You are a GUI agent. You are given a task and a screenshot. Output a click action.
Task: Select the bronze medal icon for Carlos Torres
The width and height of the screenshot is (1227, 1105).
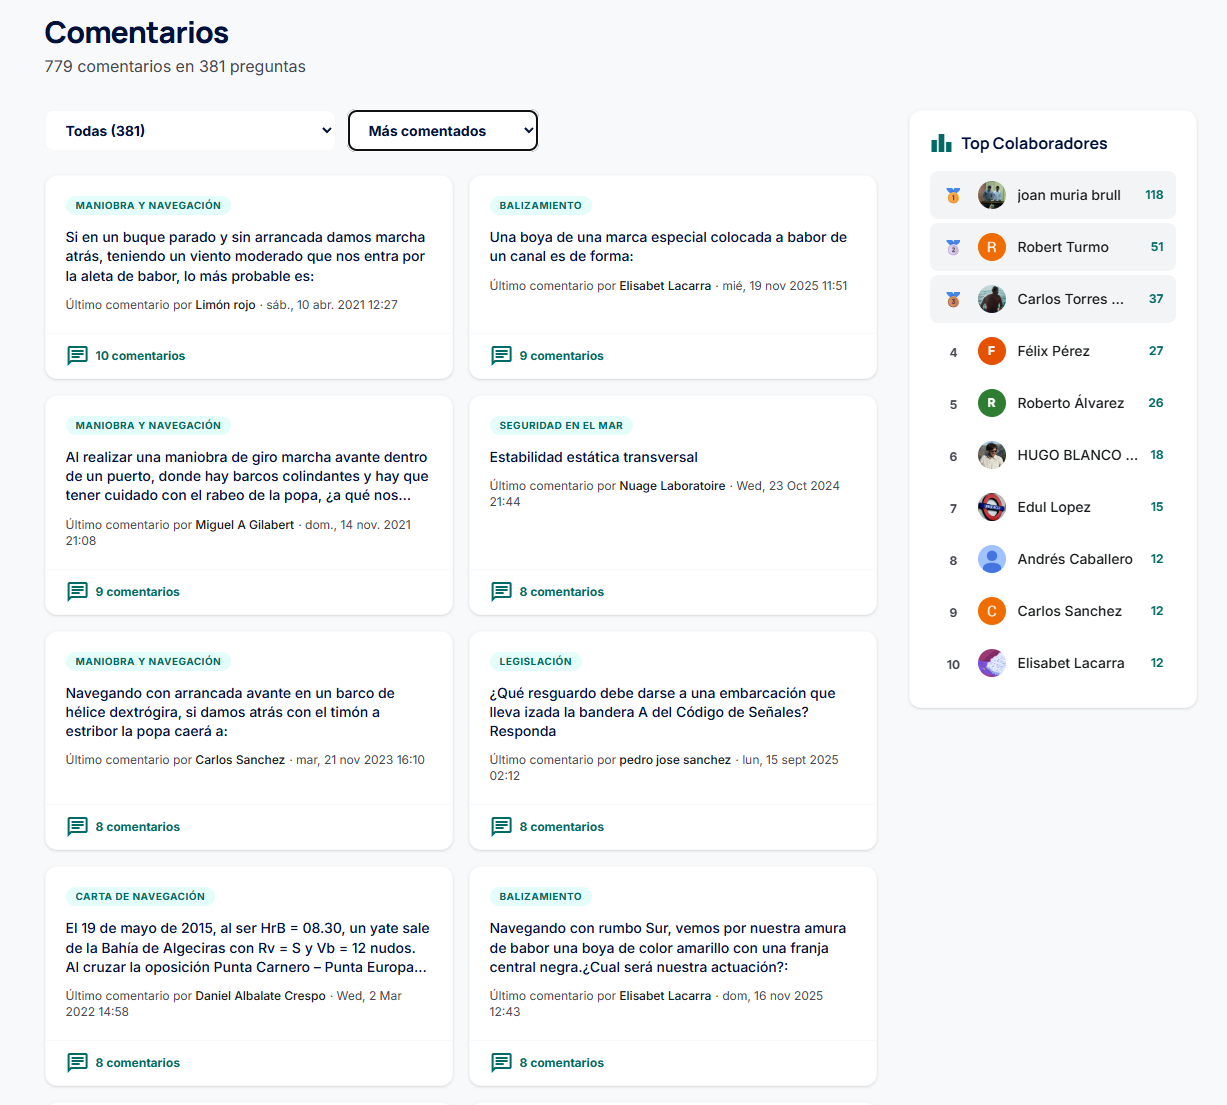[953, 299]
